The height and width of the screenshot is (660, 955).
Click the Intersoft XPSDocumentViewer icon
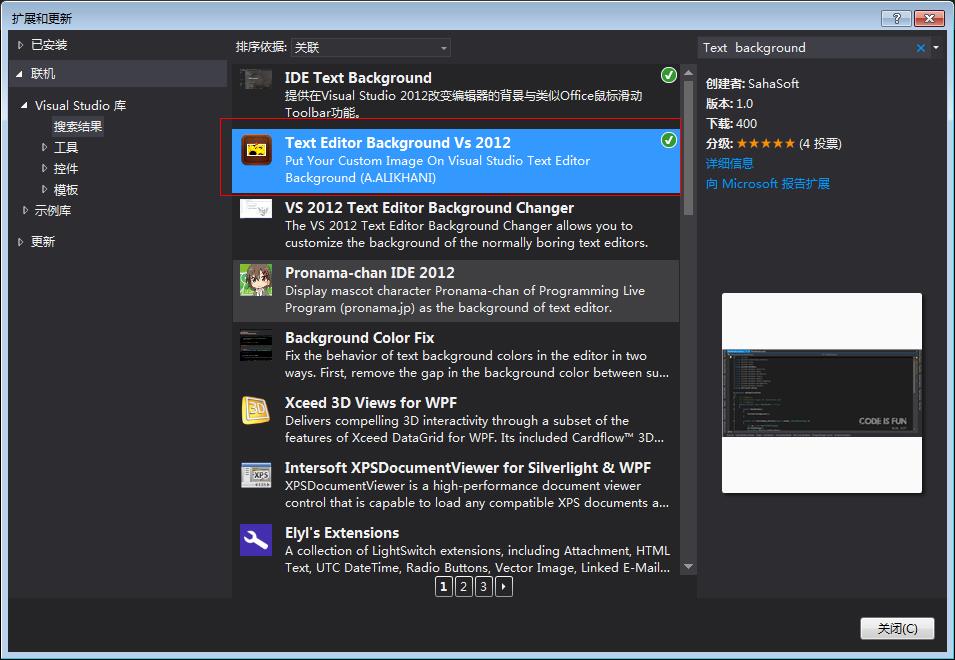[256, 476]
